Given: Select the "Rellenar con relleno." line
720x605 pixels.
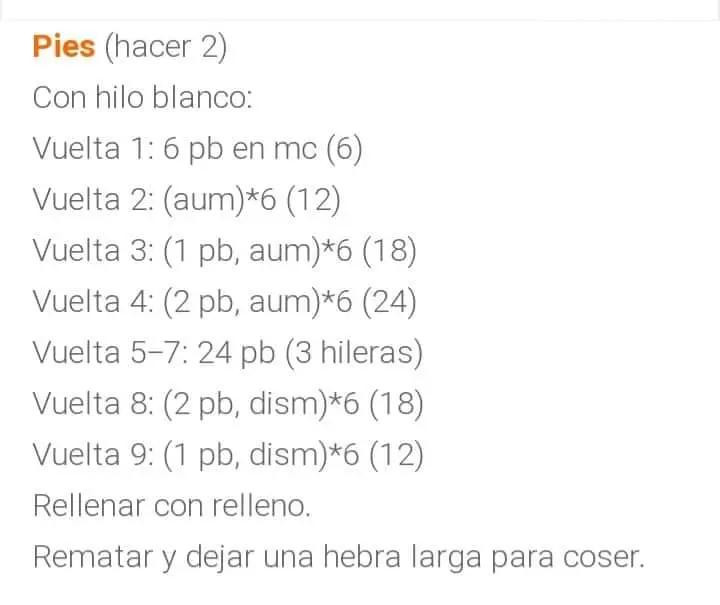Looking at the screenshot, I should point(172,506).
